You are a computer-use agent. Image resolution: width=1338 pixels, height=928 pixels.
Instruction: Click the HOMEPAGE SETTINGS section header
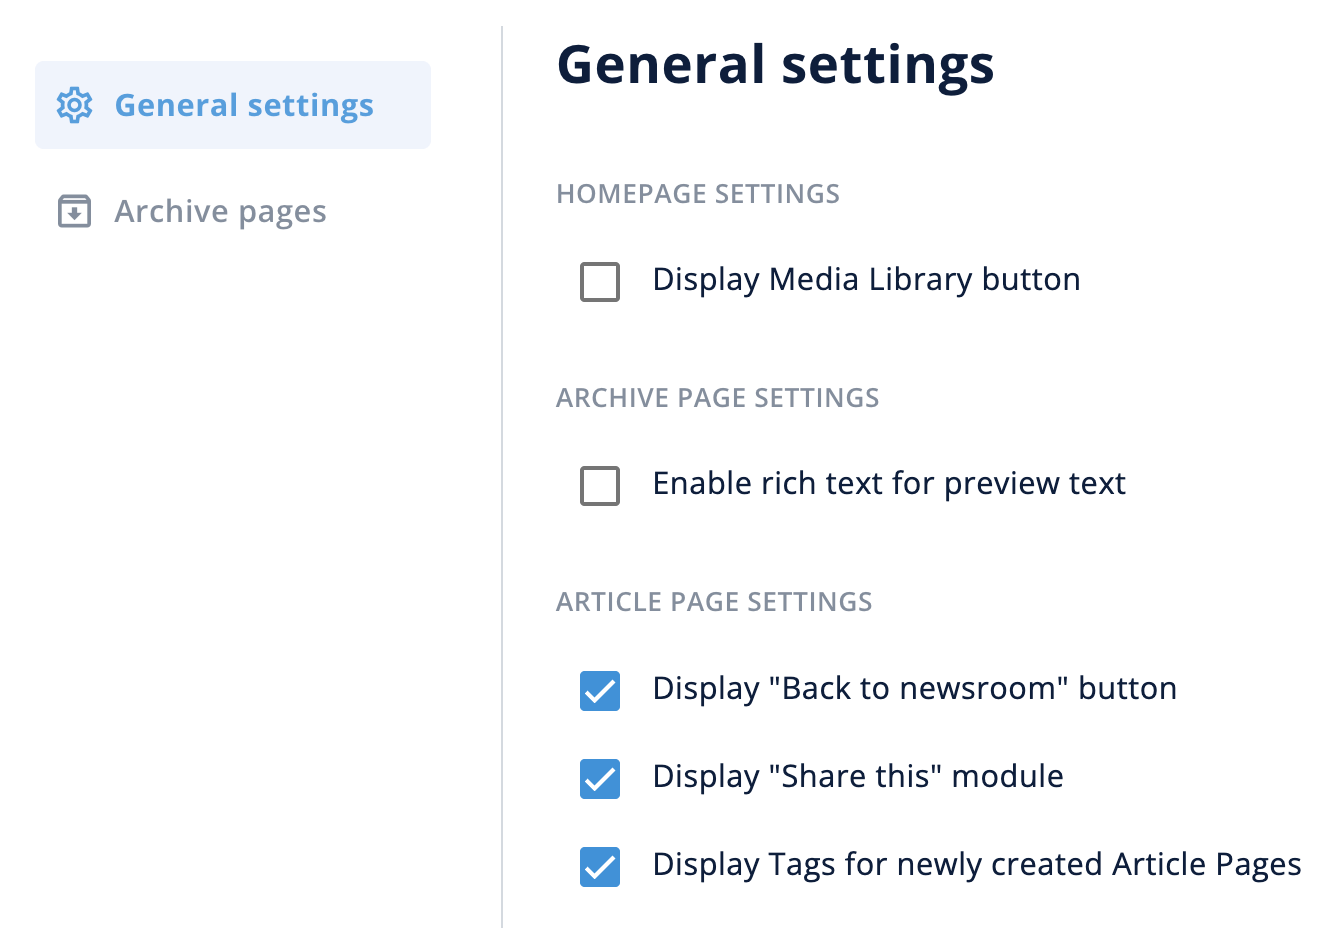pyautogui.click(x=697, y=194)
